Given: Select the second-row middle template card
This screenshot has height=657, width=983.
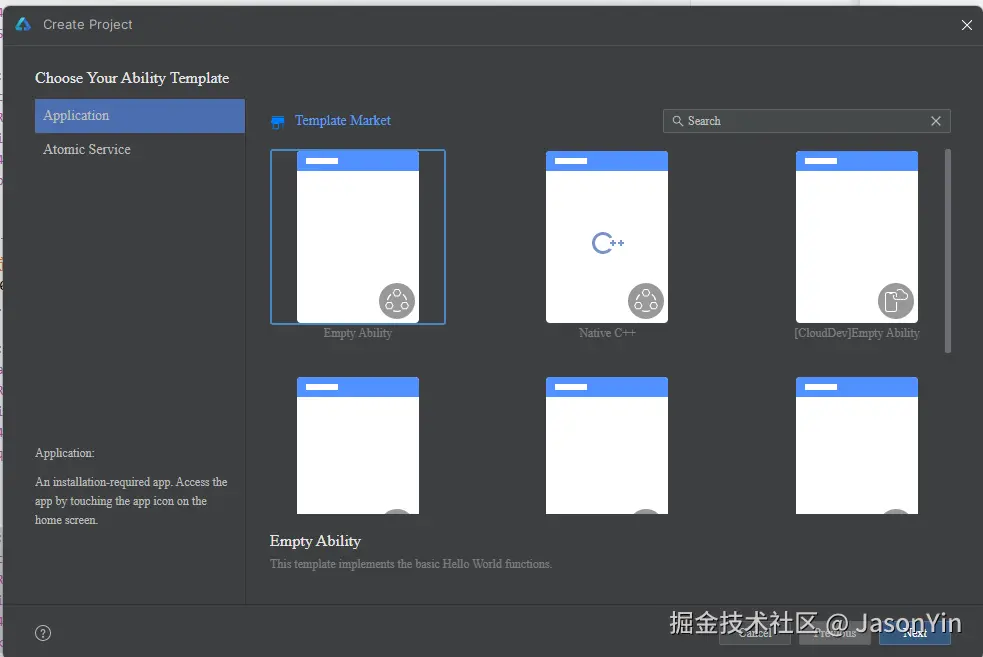Looking at the screenshot, I should [607, 446].
